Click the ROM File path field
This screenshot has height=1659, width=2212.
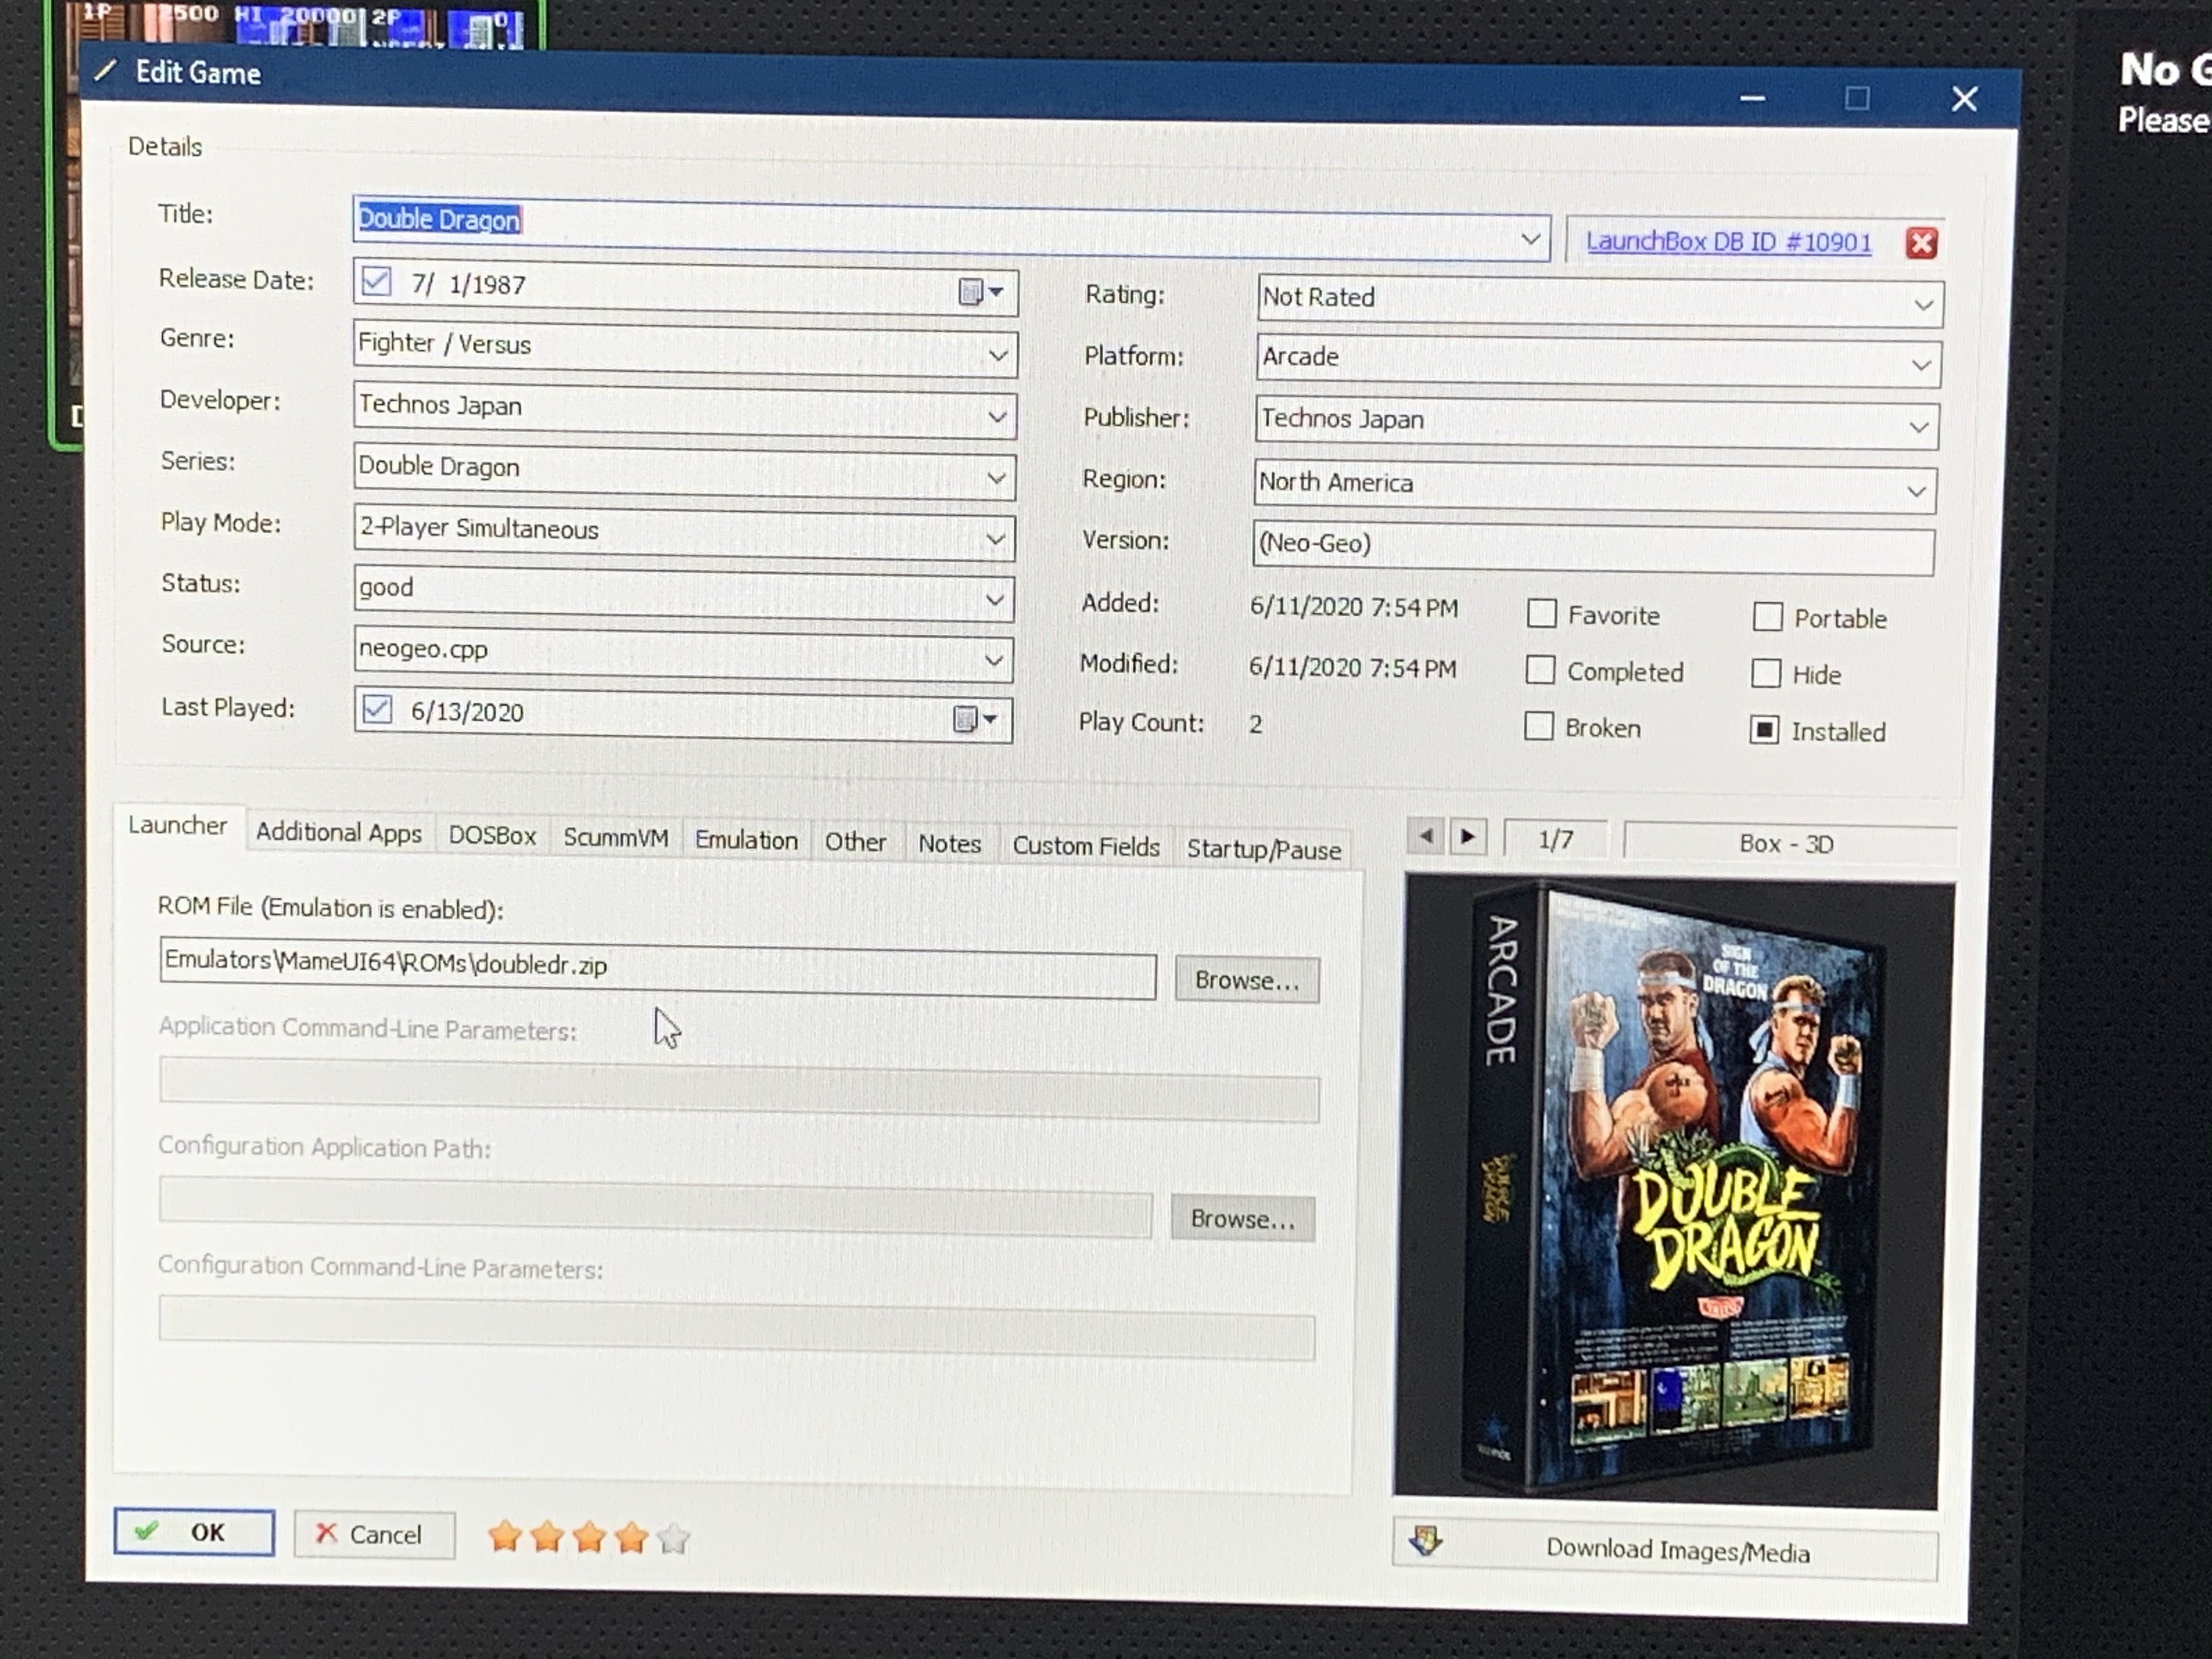click(x=657, y=968)
